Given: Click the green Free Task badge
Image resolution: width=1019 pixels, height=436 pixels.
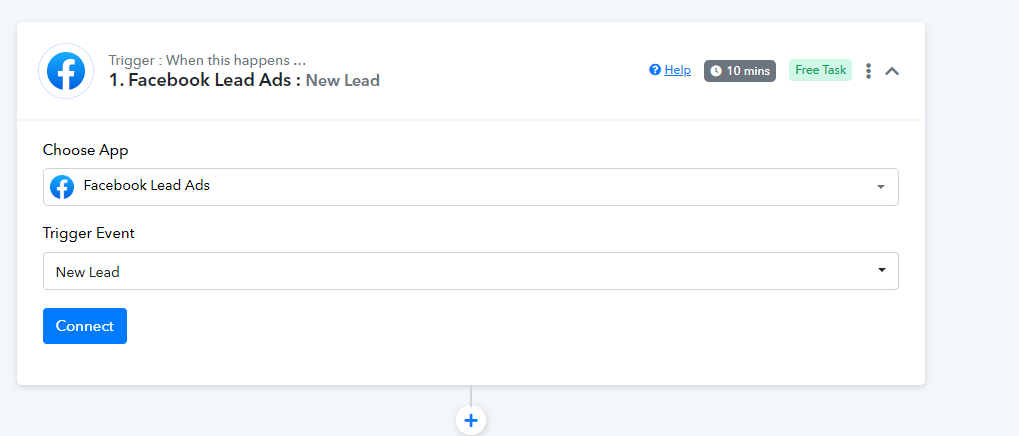Looking at the screenshot, I should 820,70.
